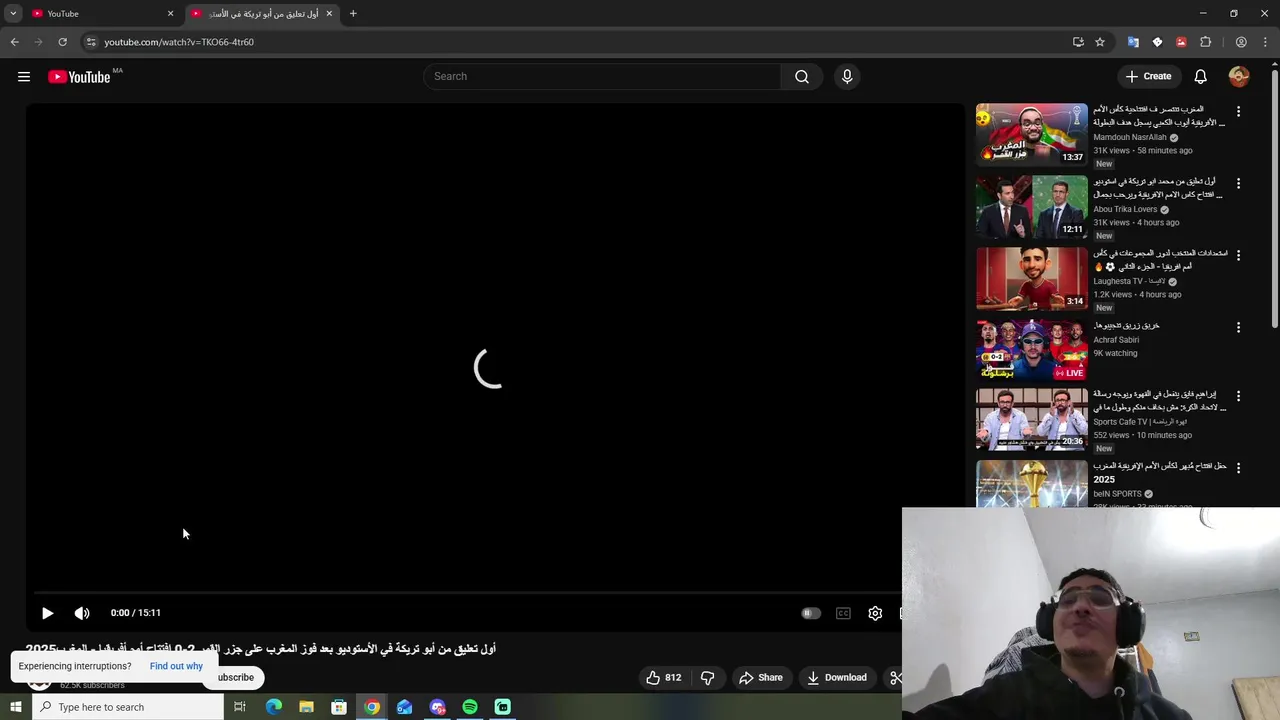Click Find out why link
Screen dimensions: 1280x720
click(176, 666)
